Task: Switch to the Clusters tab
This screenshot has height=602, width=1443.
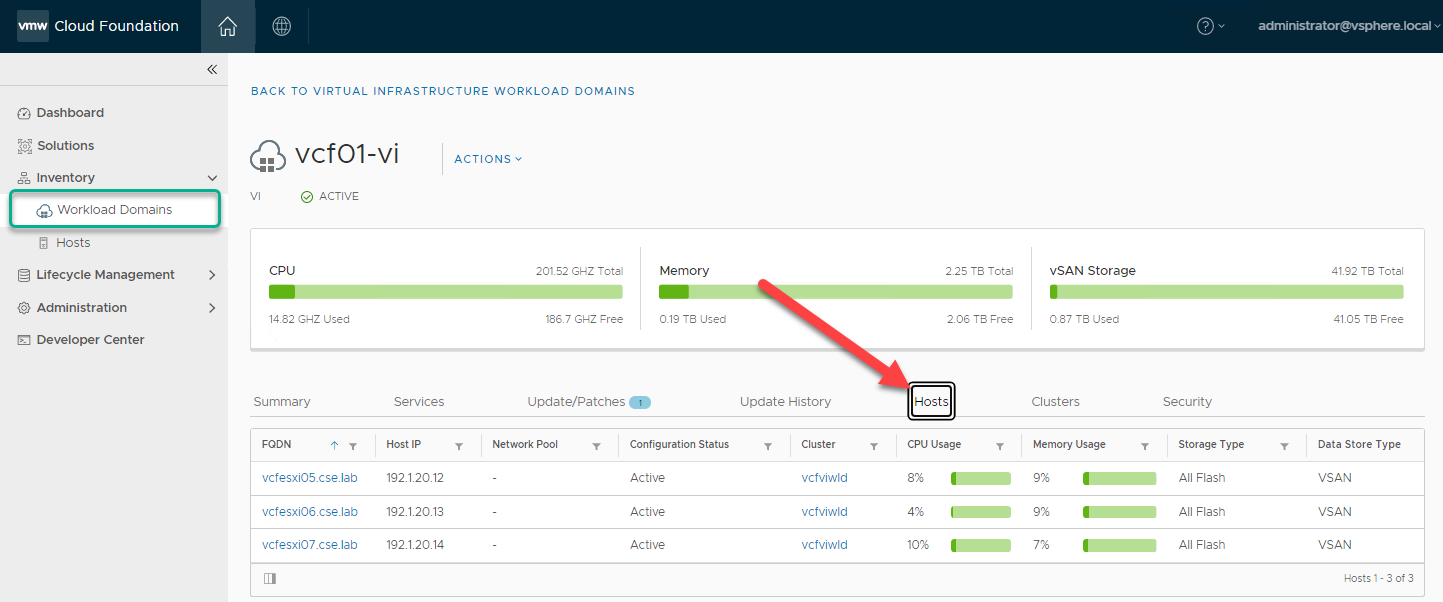Action: click(1055, 402)
